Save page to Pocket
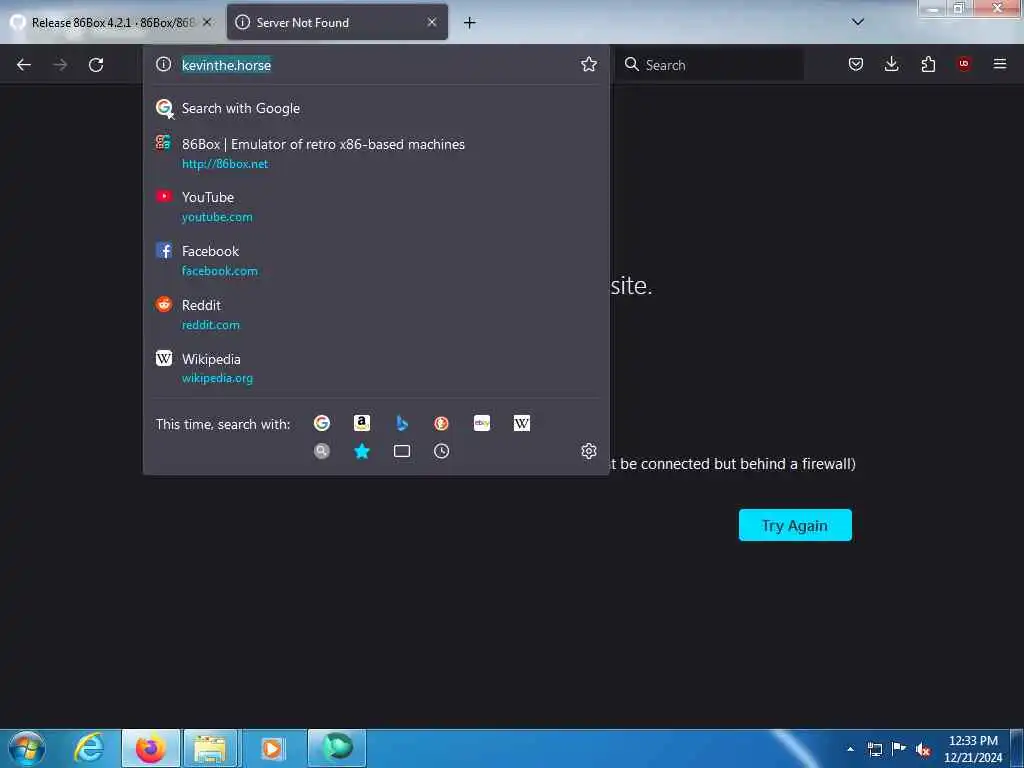The width and height of the screenshot is (1024, 768). [856, 64]
